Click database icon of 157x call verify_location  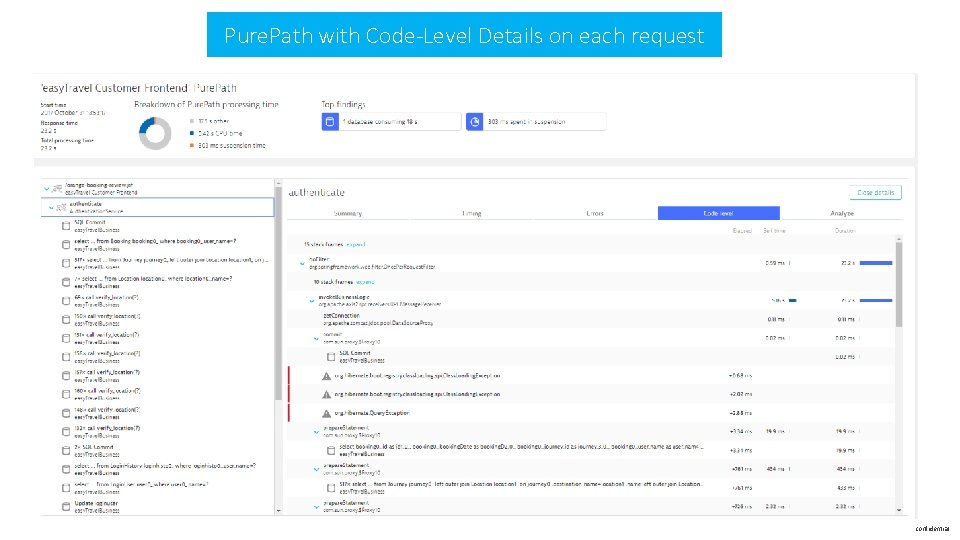click(x=66, y=375)
